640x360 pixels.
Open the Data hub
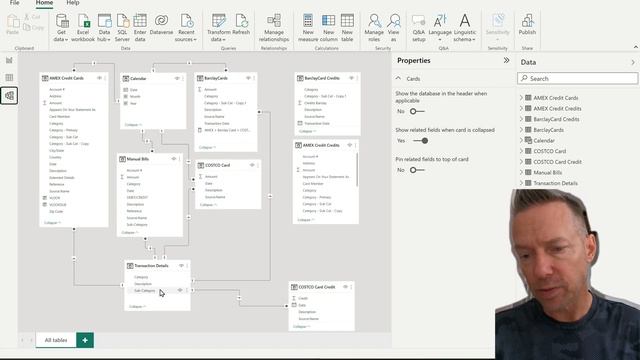(x=104, y=27)
